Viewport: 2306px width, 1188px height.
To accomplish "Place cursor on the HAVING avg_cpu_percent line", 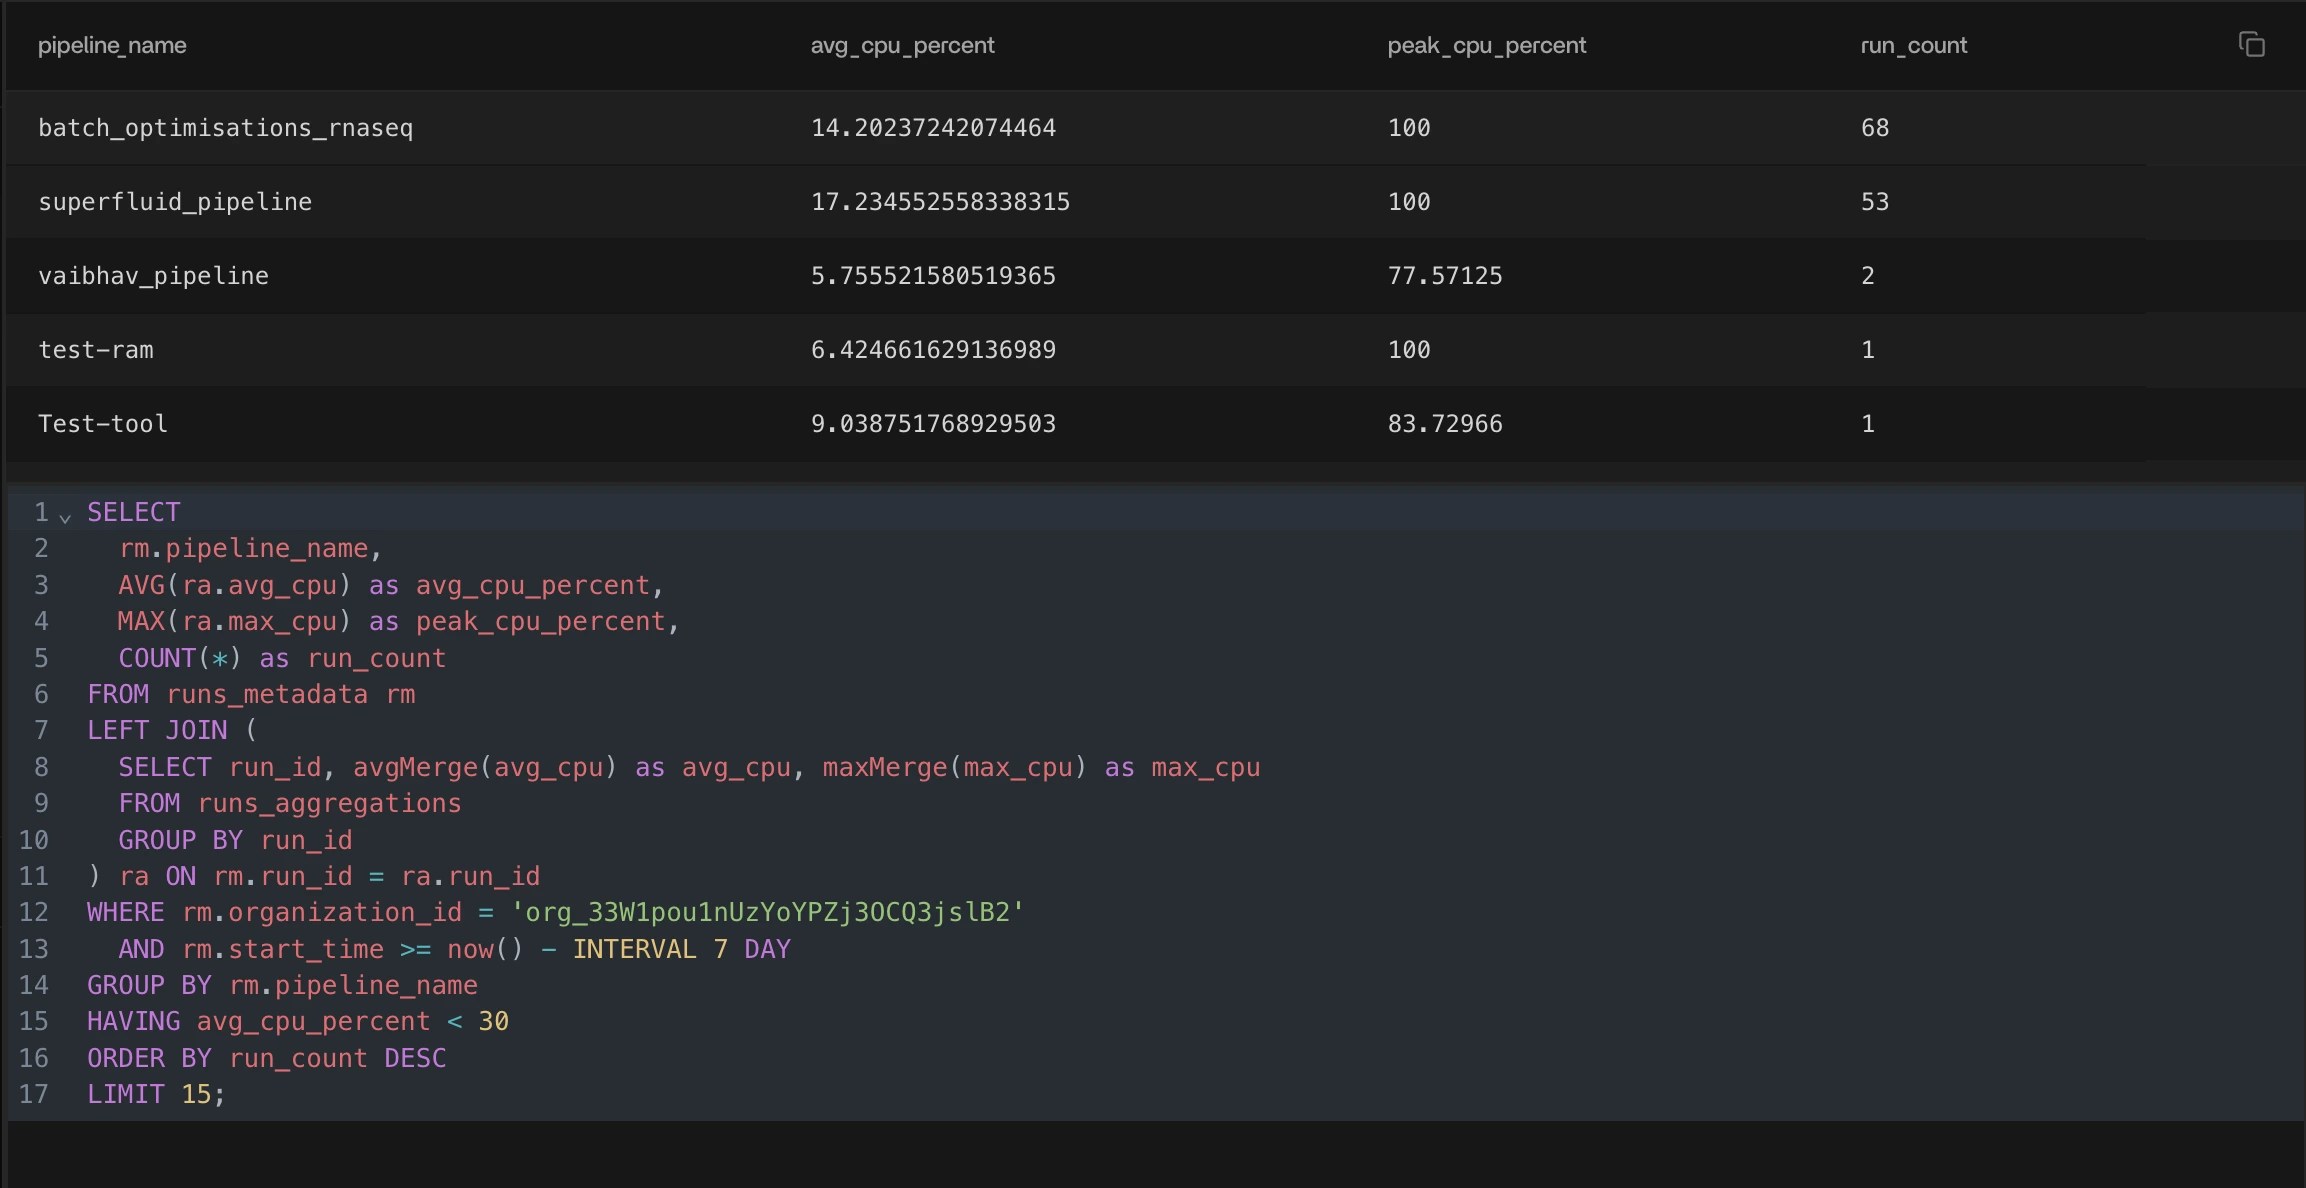I will pyautogui.click(x=297, y=1021).
